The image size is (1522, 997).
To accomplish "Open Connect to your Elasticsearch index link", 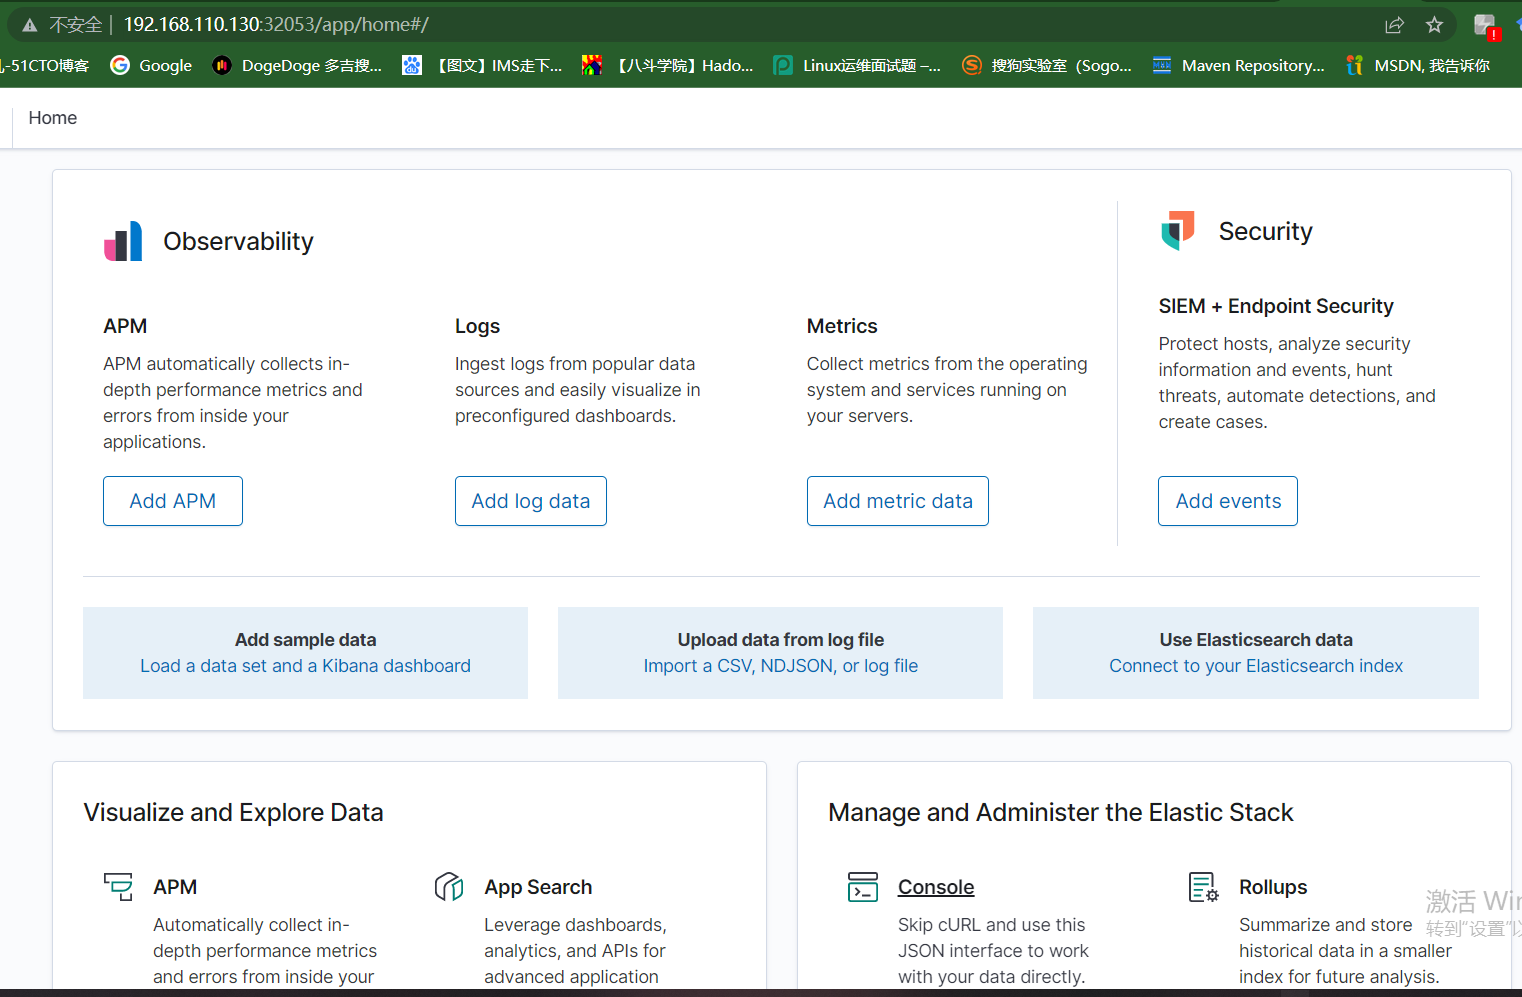I will click(1256, 666).
